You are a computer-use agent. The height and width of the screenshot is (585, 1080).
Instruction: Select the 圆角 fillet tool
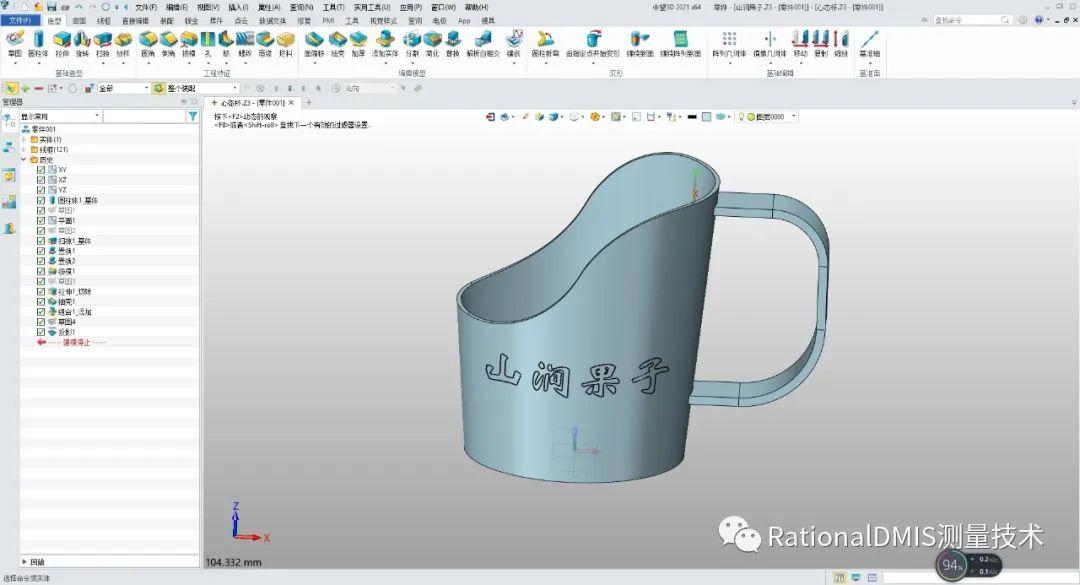148,43
